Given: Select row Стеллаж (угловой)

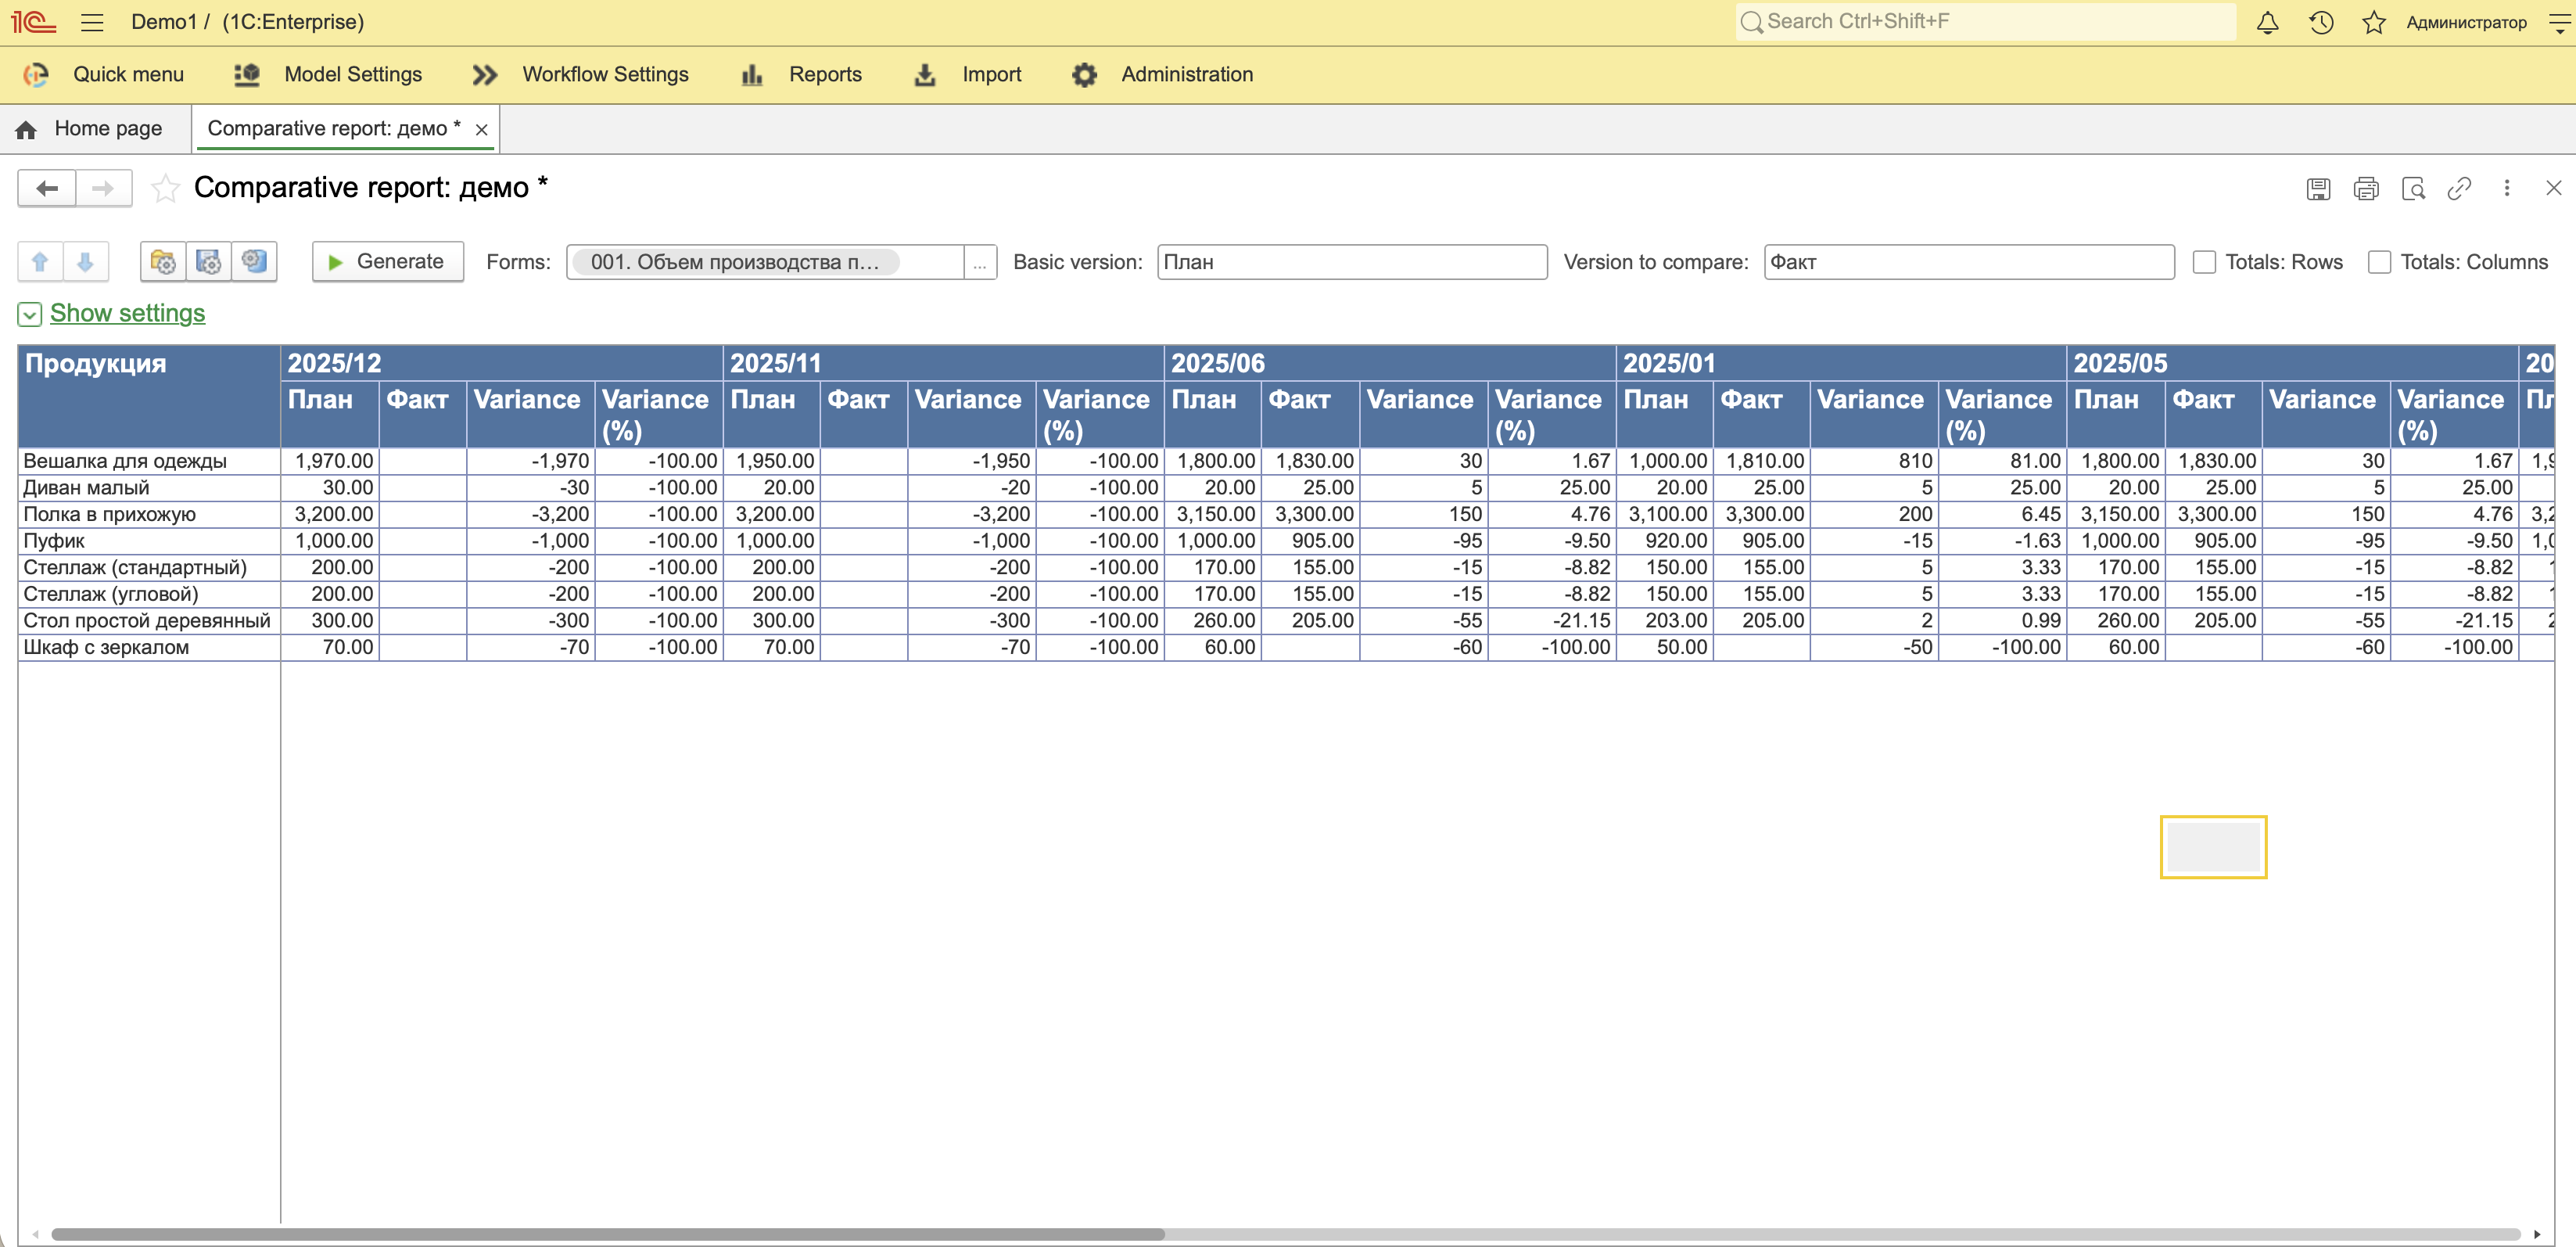Looking at the screenshot, I should 150,594.
